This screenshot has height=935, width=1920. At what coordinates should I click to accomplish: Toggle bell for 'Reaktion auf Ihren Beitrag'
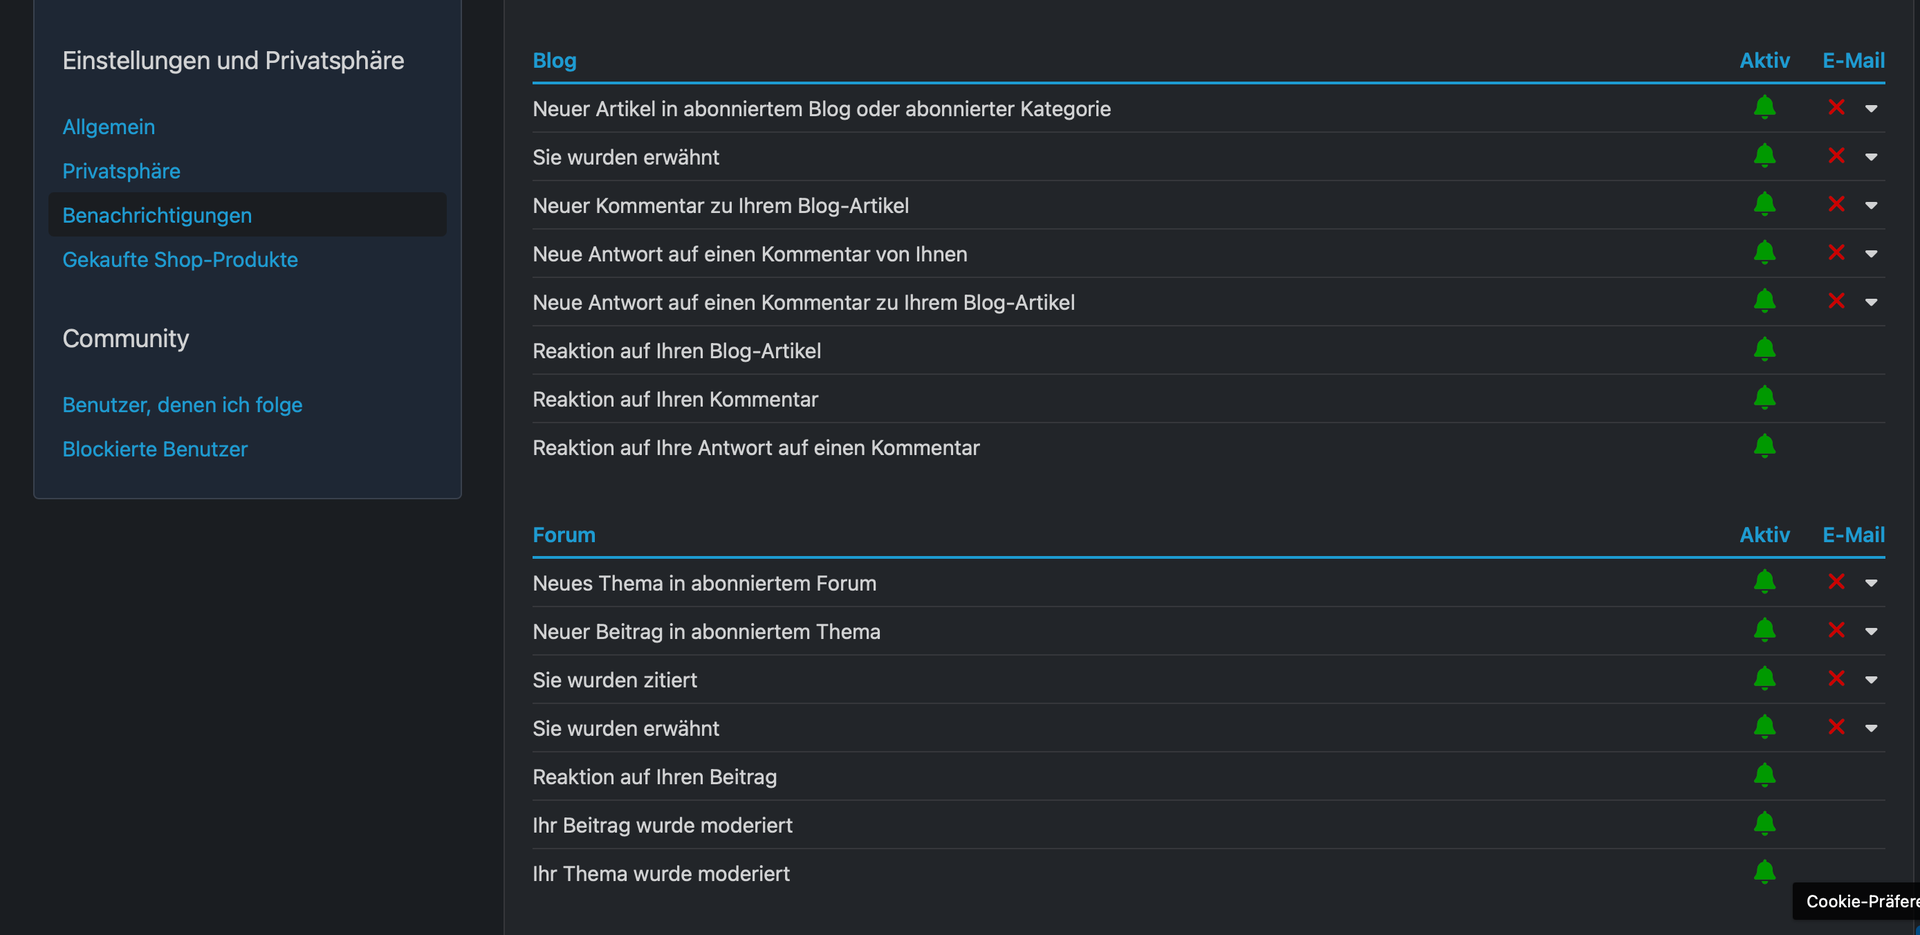(x=1765, y=775)
